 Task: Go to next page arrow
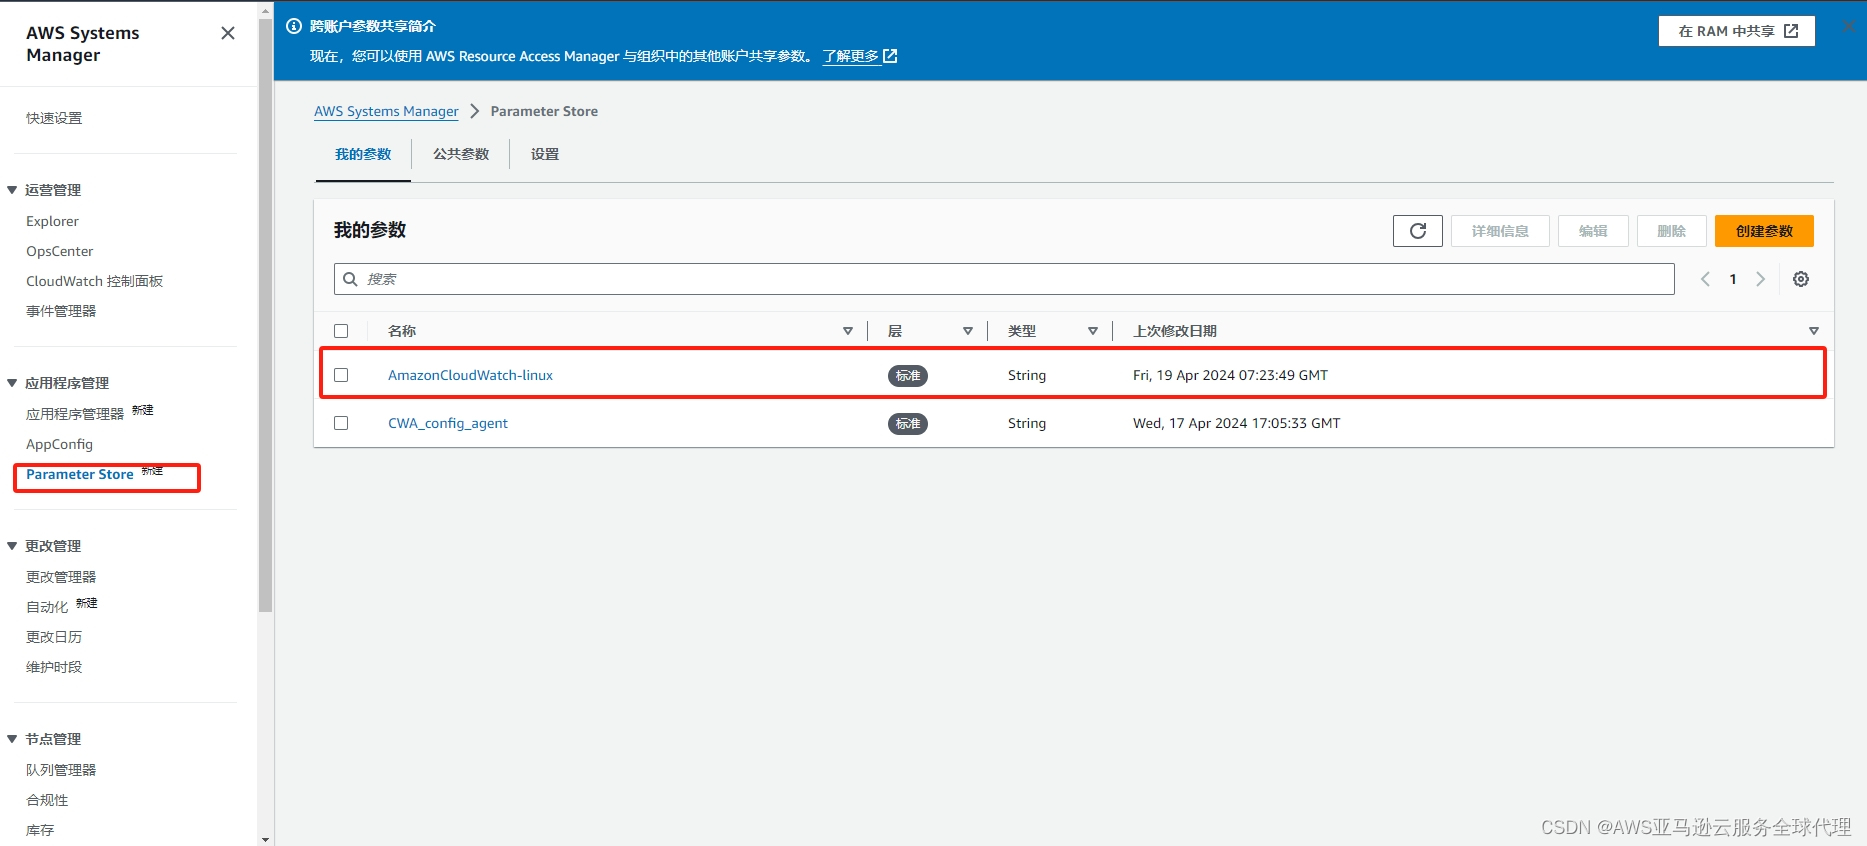1761,279
